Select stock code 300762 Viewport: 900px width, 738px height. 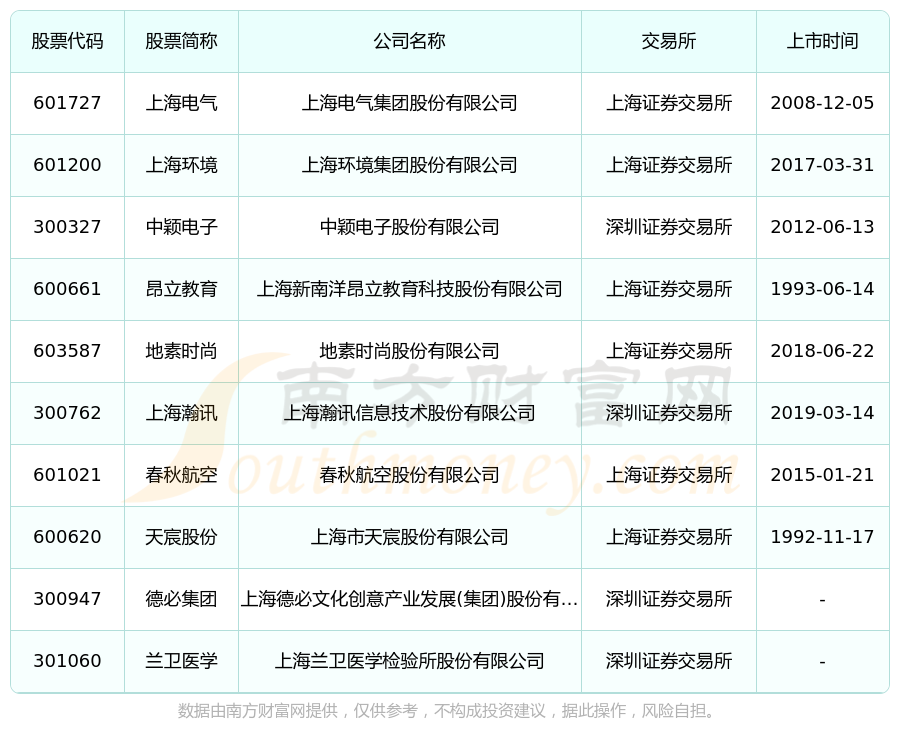(67, 413)
